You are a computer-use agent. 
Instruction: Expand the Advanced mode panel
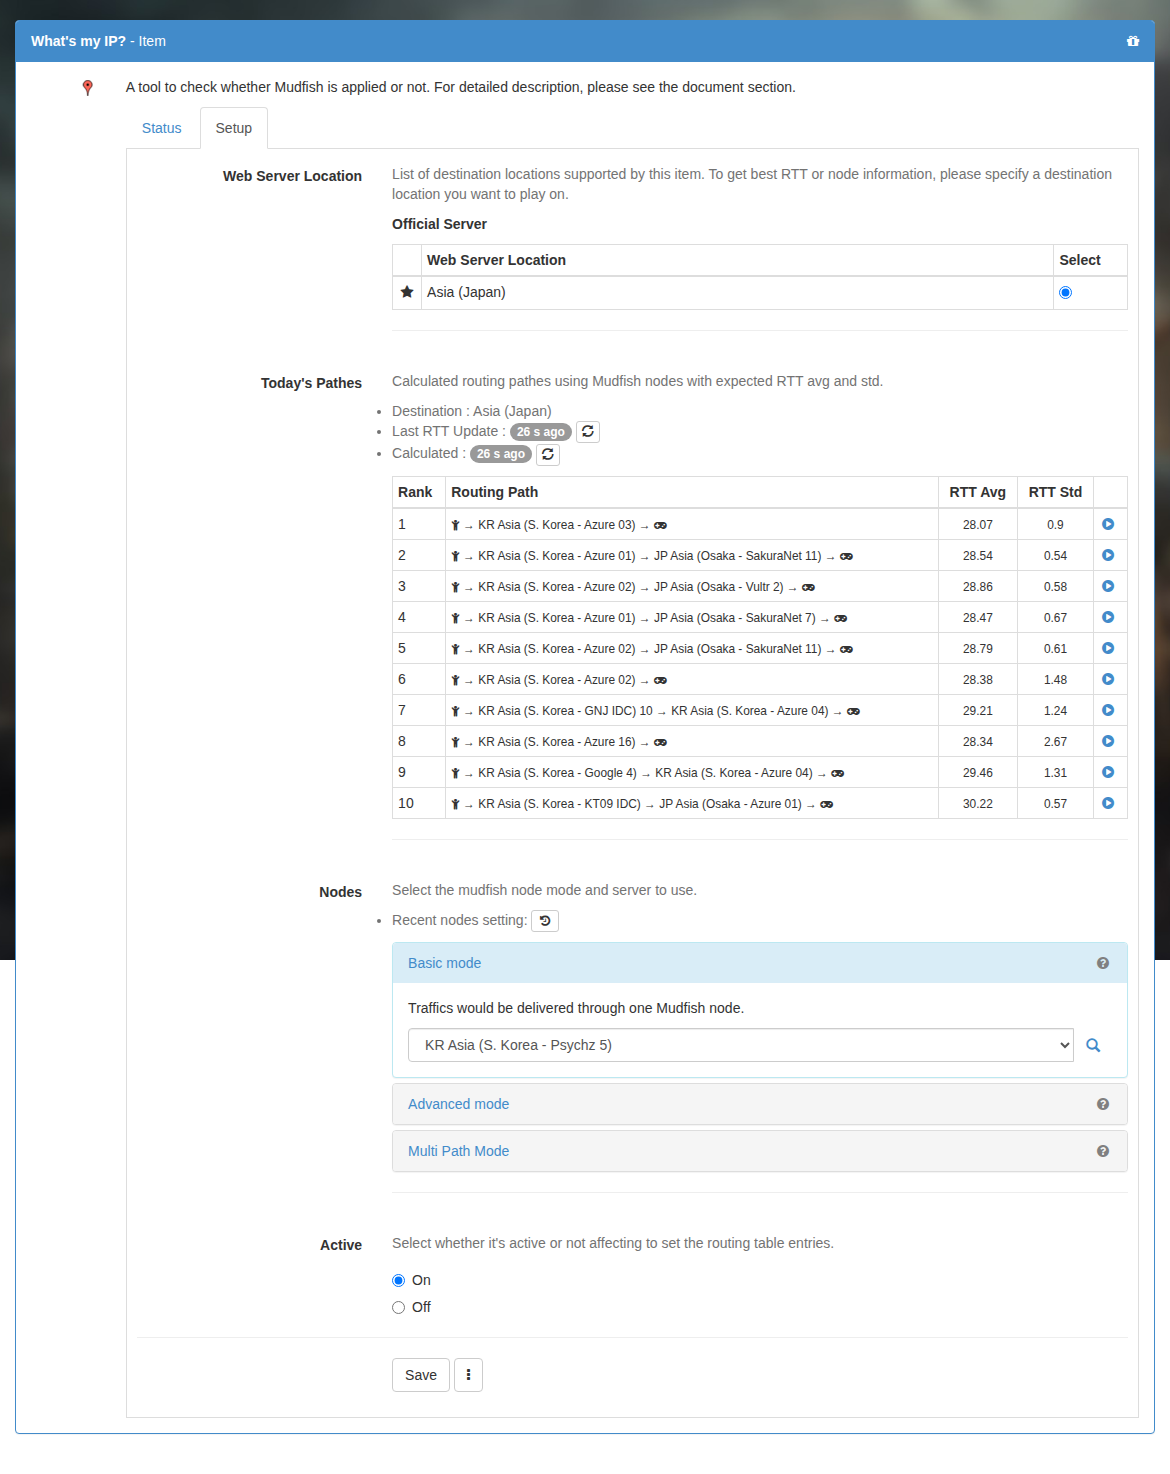coord(458,1104)
